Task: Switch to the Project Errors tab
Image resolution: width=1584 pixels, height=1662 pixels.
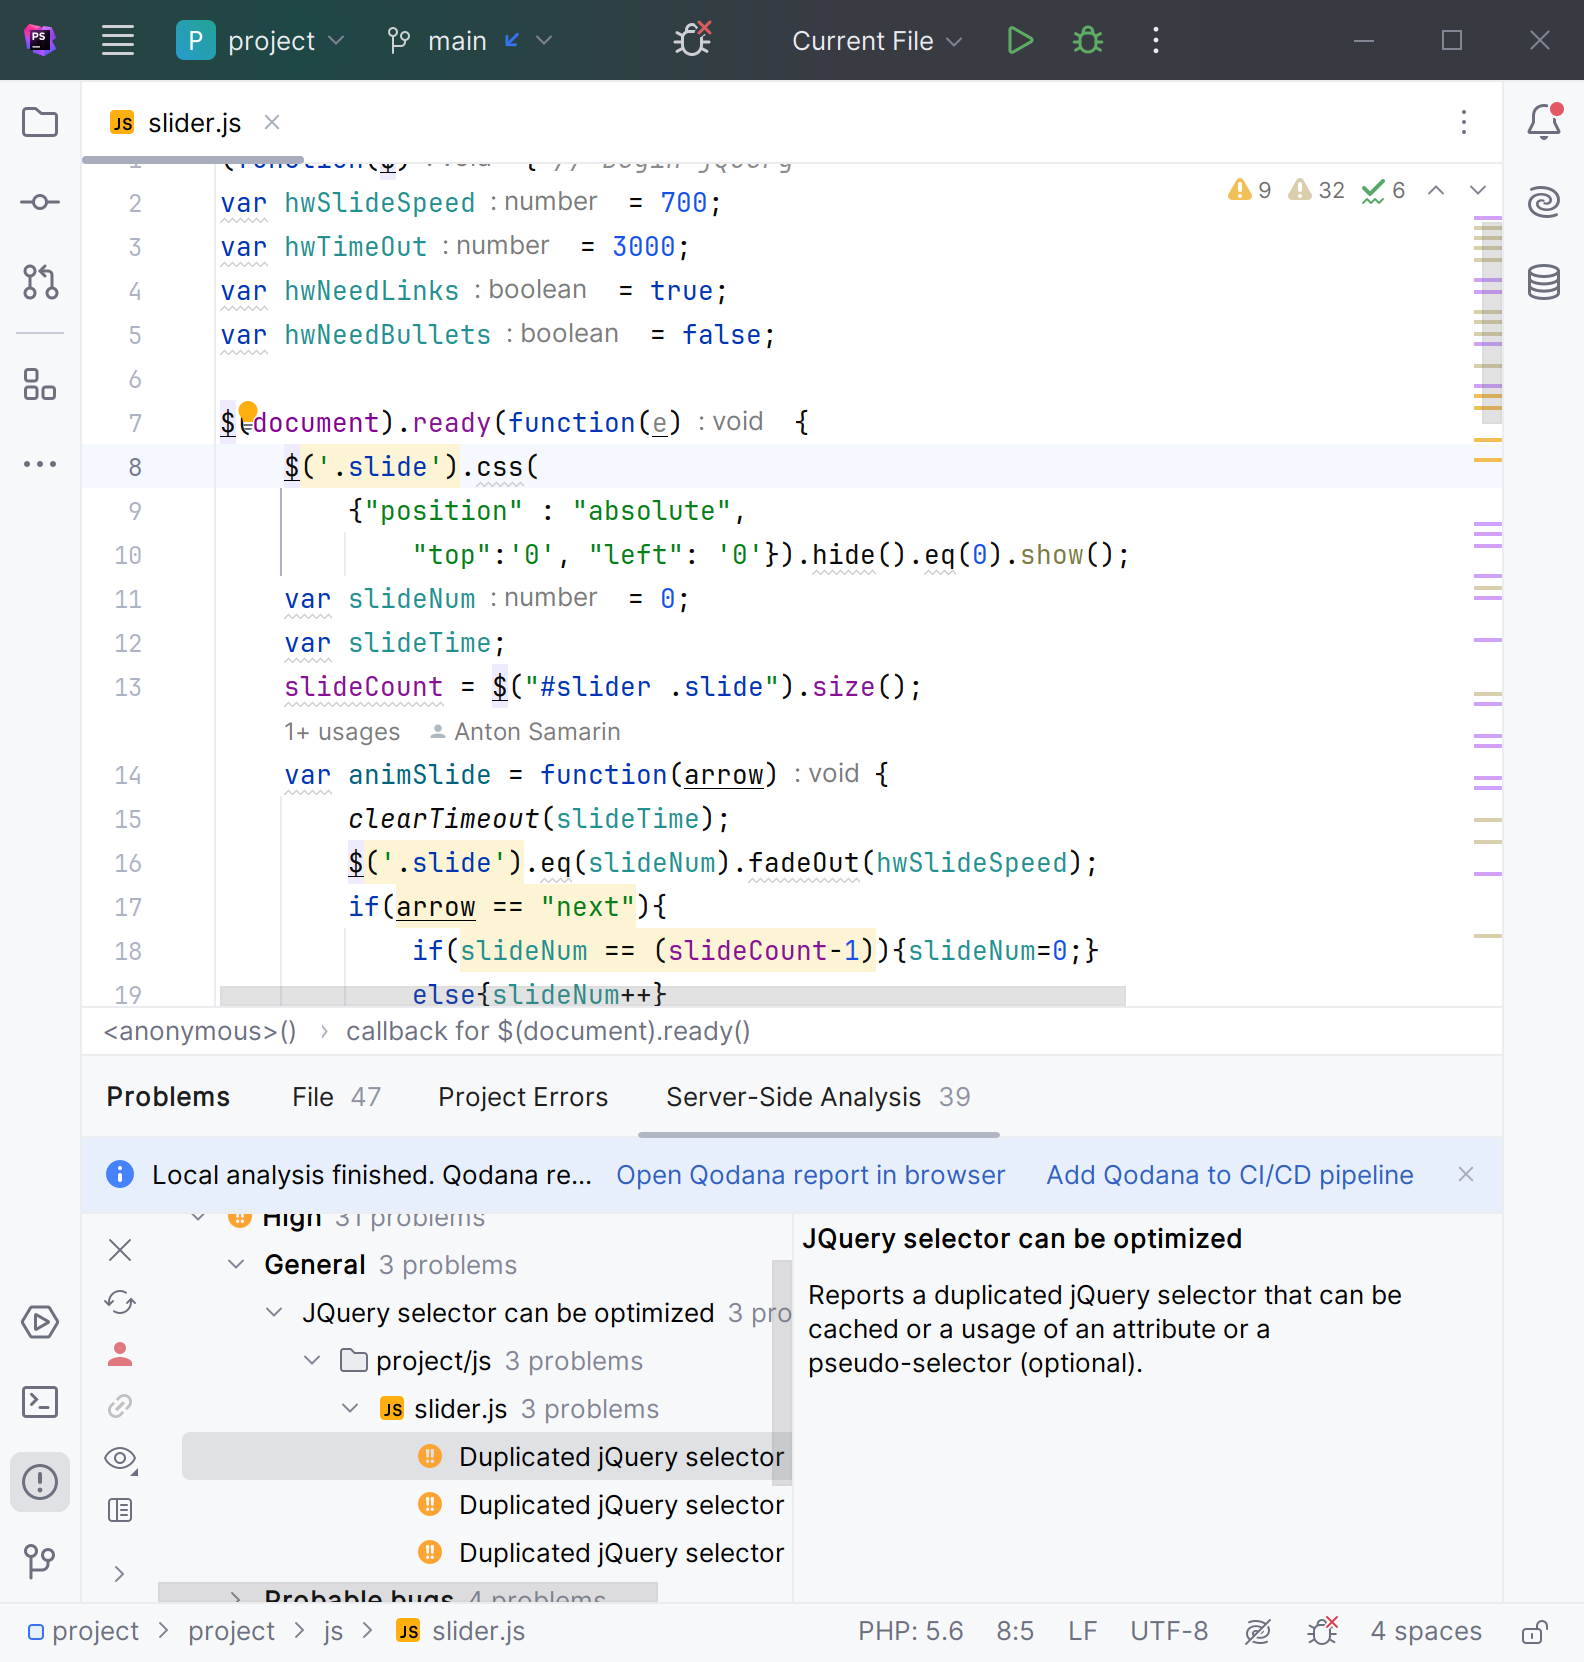Action: pyautogui.click(x=523, y=1097)
